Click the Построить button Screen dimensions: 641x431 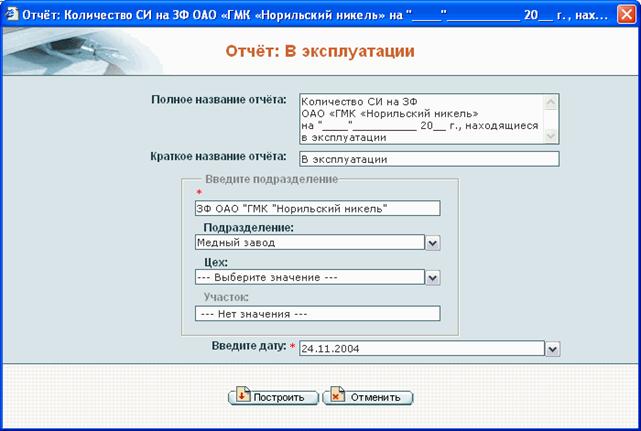click(x=273, y=397)
